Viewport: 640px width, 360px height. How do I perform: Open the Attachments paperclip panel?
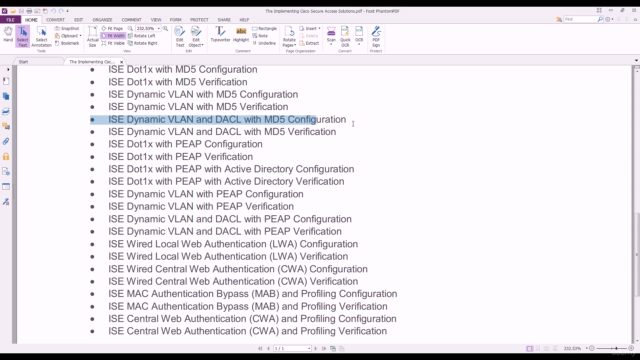6,141
